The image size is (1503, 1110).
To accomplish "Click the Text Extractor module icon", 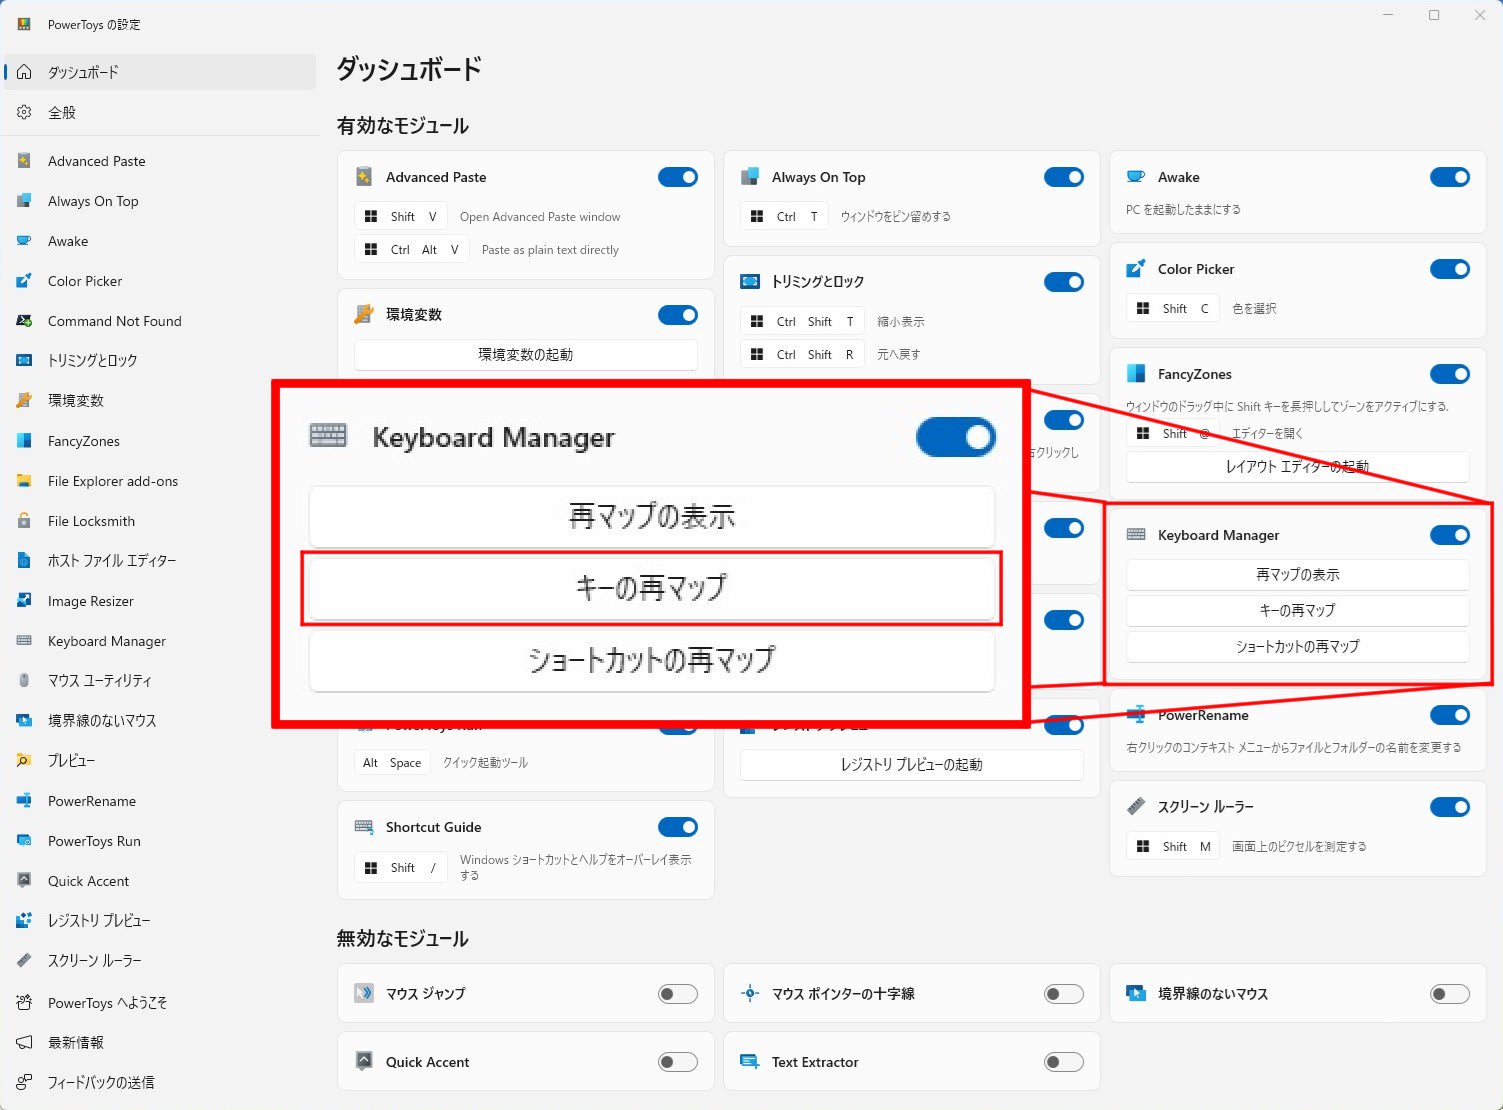I will coord(749,1062).
